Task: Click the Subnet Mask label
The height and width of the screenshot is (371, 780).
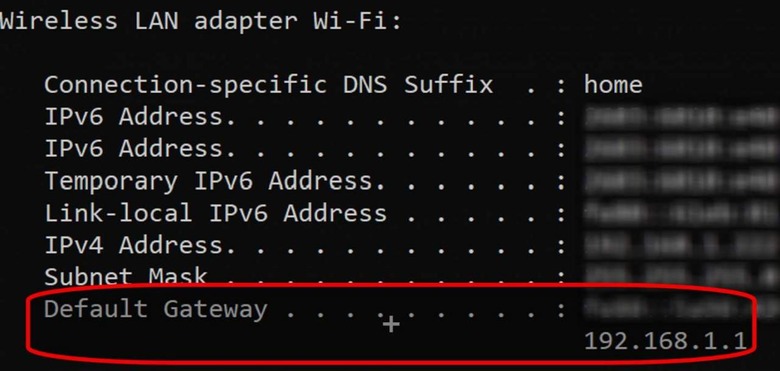Action: 126,276
